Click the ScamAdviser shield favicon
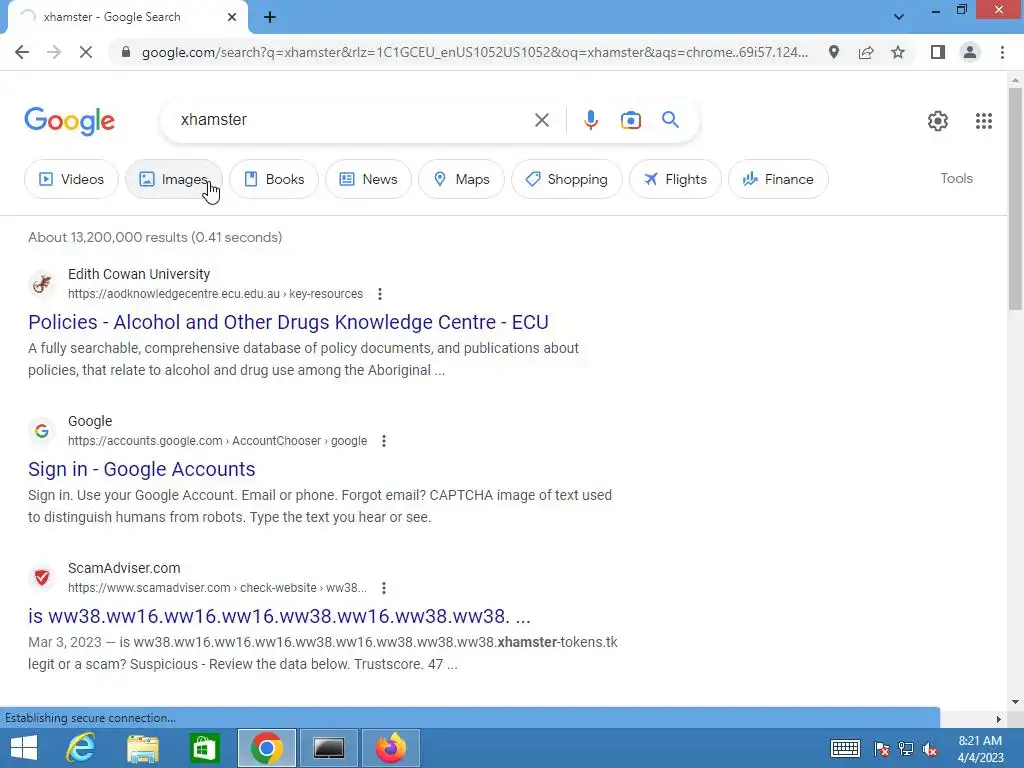This screenshot has width=1024, height=768. pos(42,578)
